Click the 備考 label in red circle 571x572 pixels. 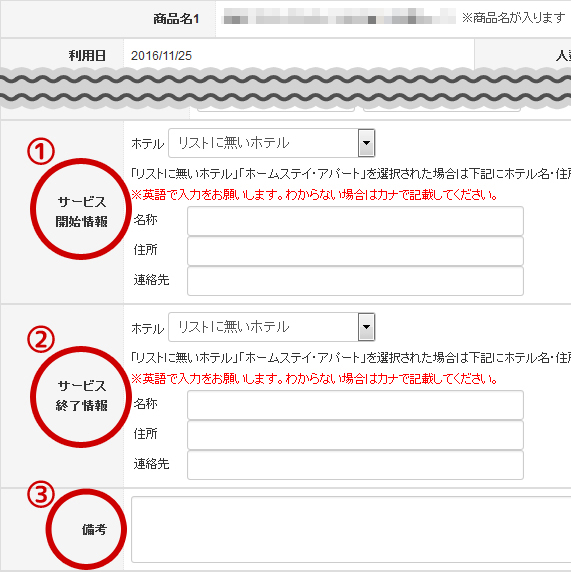(x=94, y=529)
